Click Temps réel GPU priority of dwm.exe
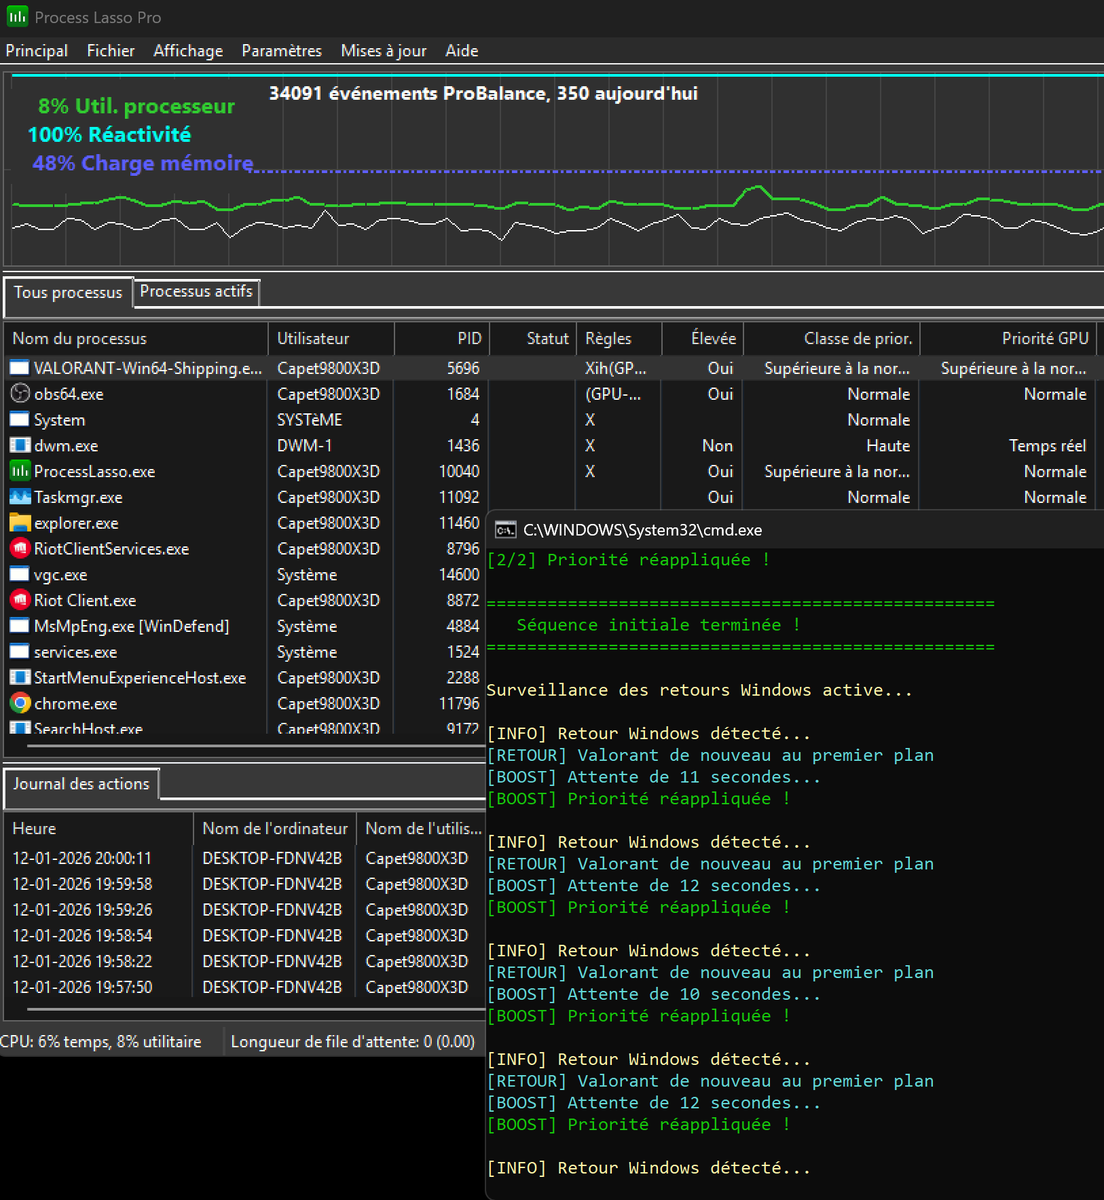 tap(1047, 446)
